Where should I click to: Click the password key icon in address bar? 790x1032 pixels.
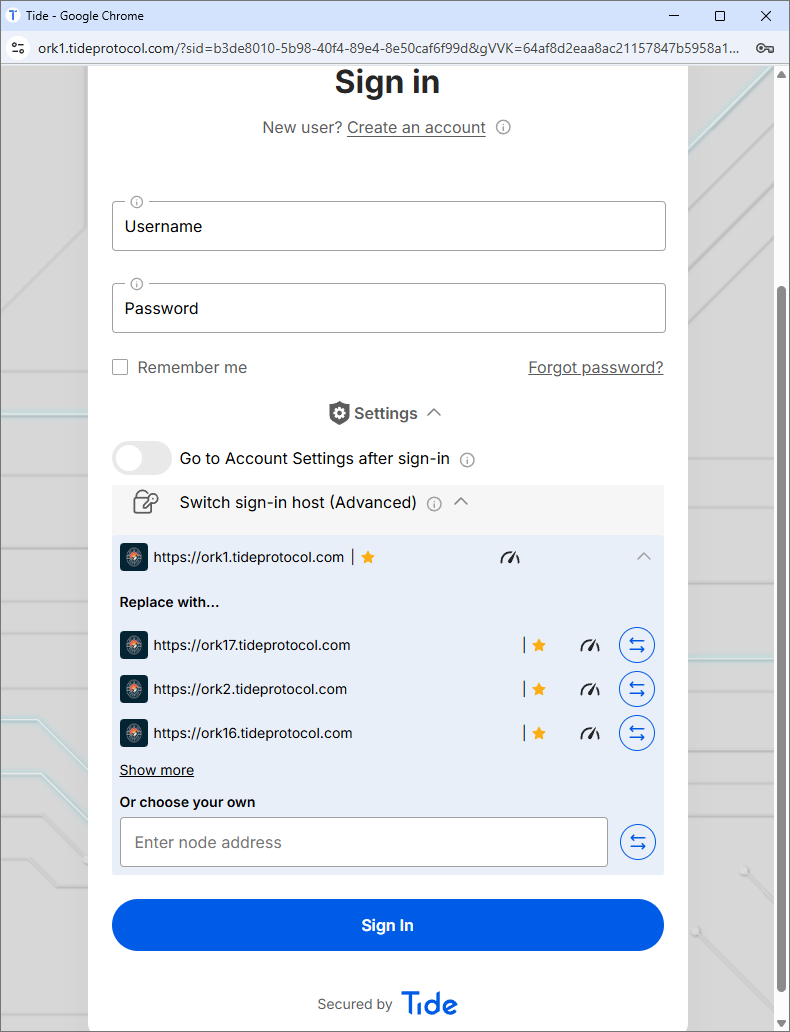click(x=764, y=48)
